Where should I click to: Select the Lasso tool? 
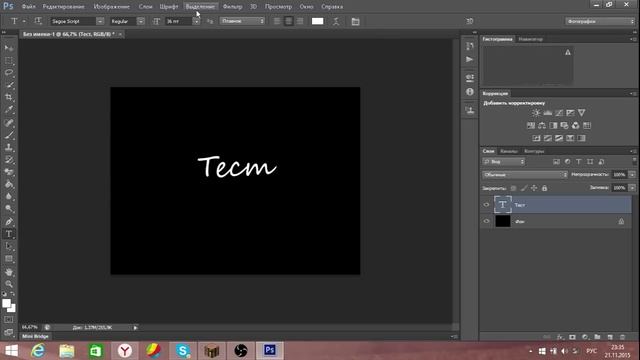(9, 73)
